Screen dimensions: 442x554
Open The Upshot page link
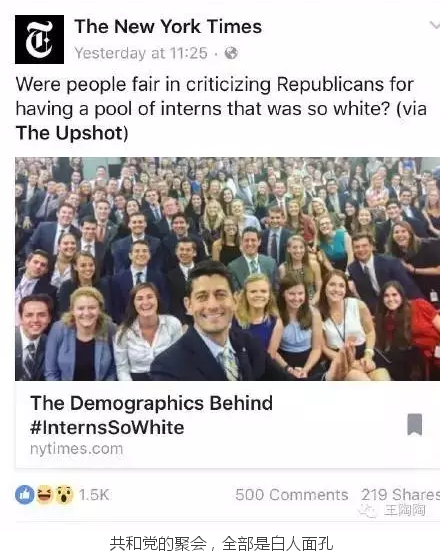pos(70,134)
